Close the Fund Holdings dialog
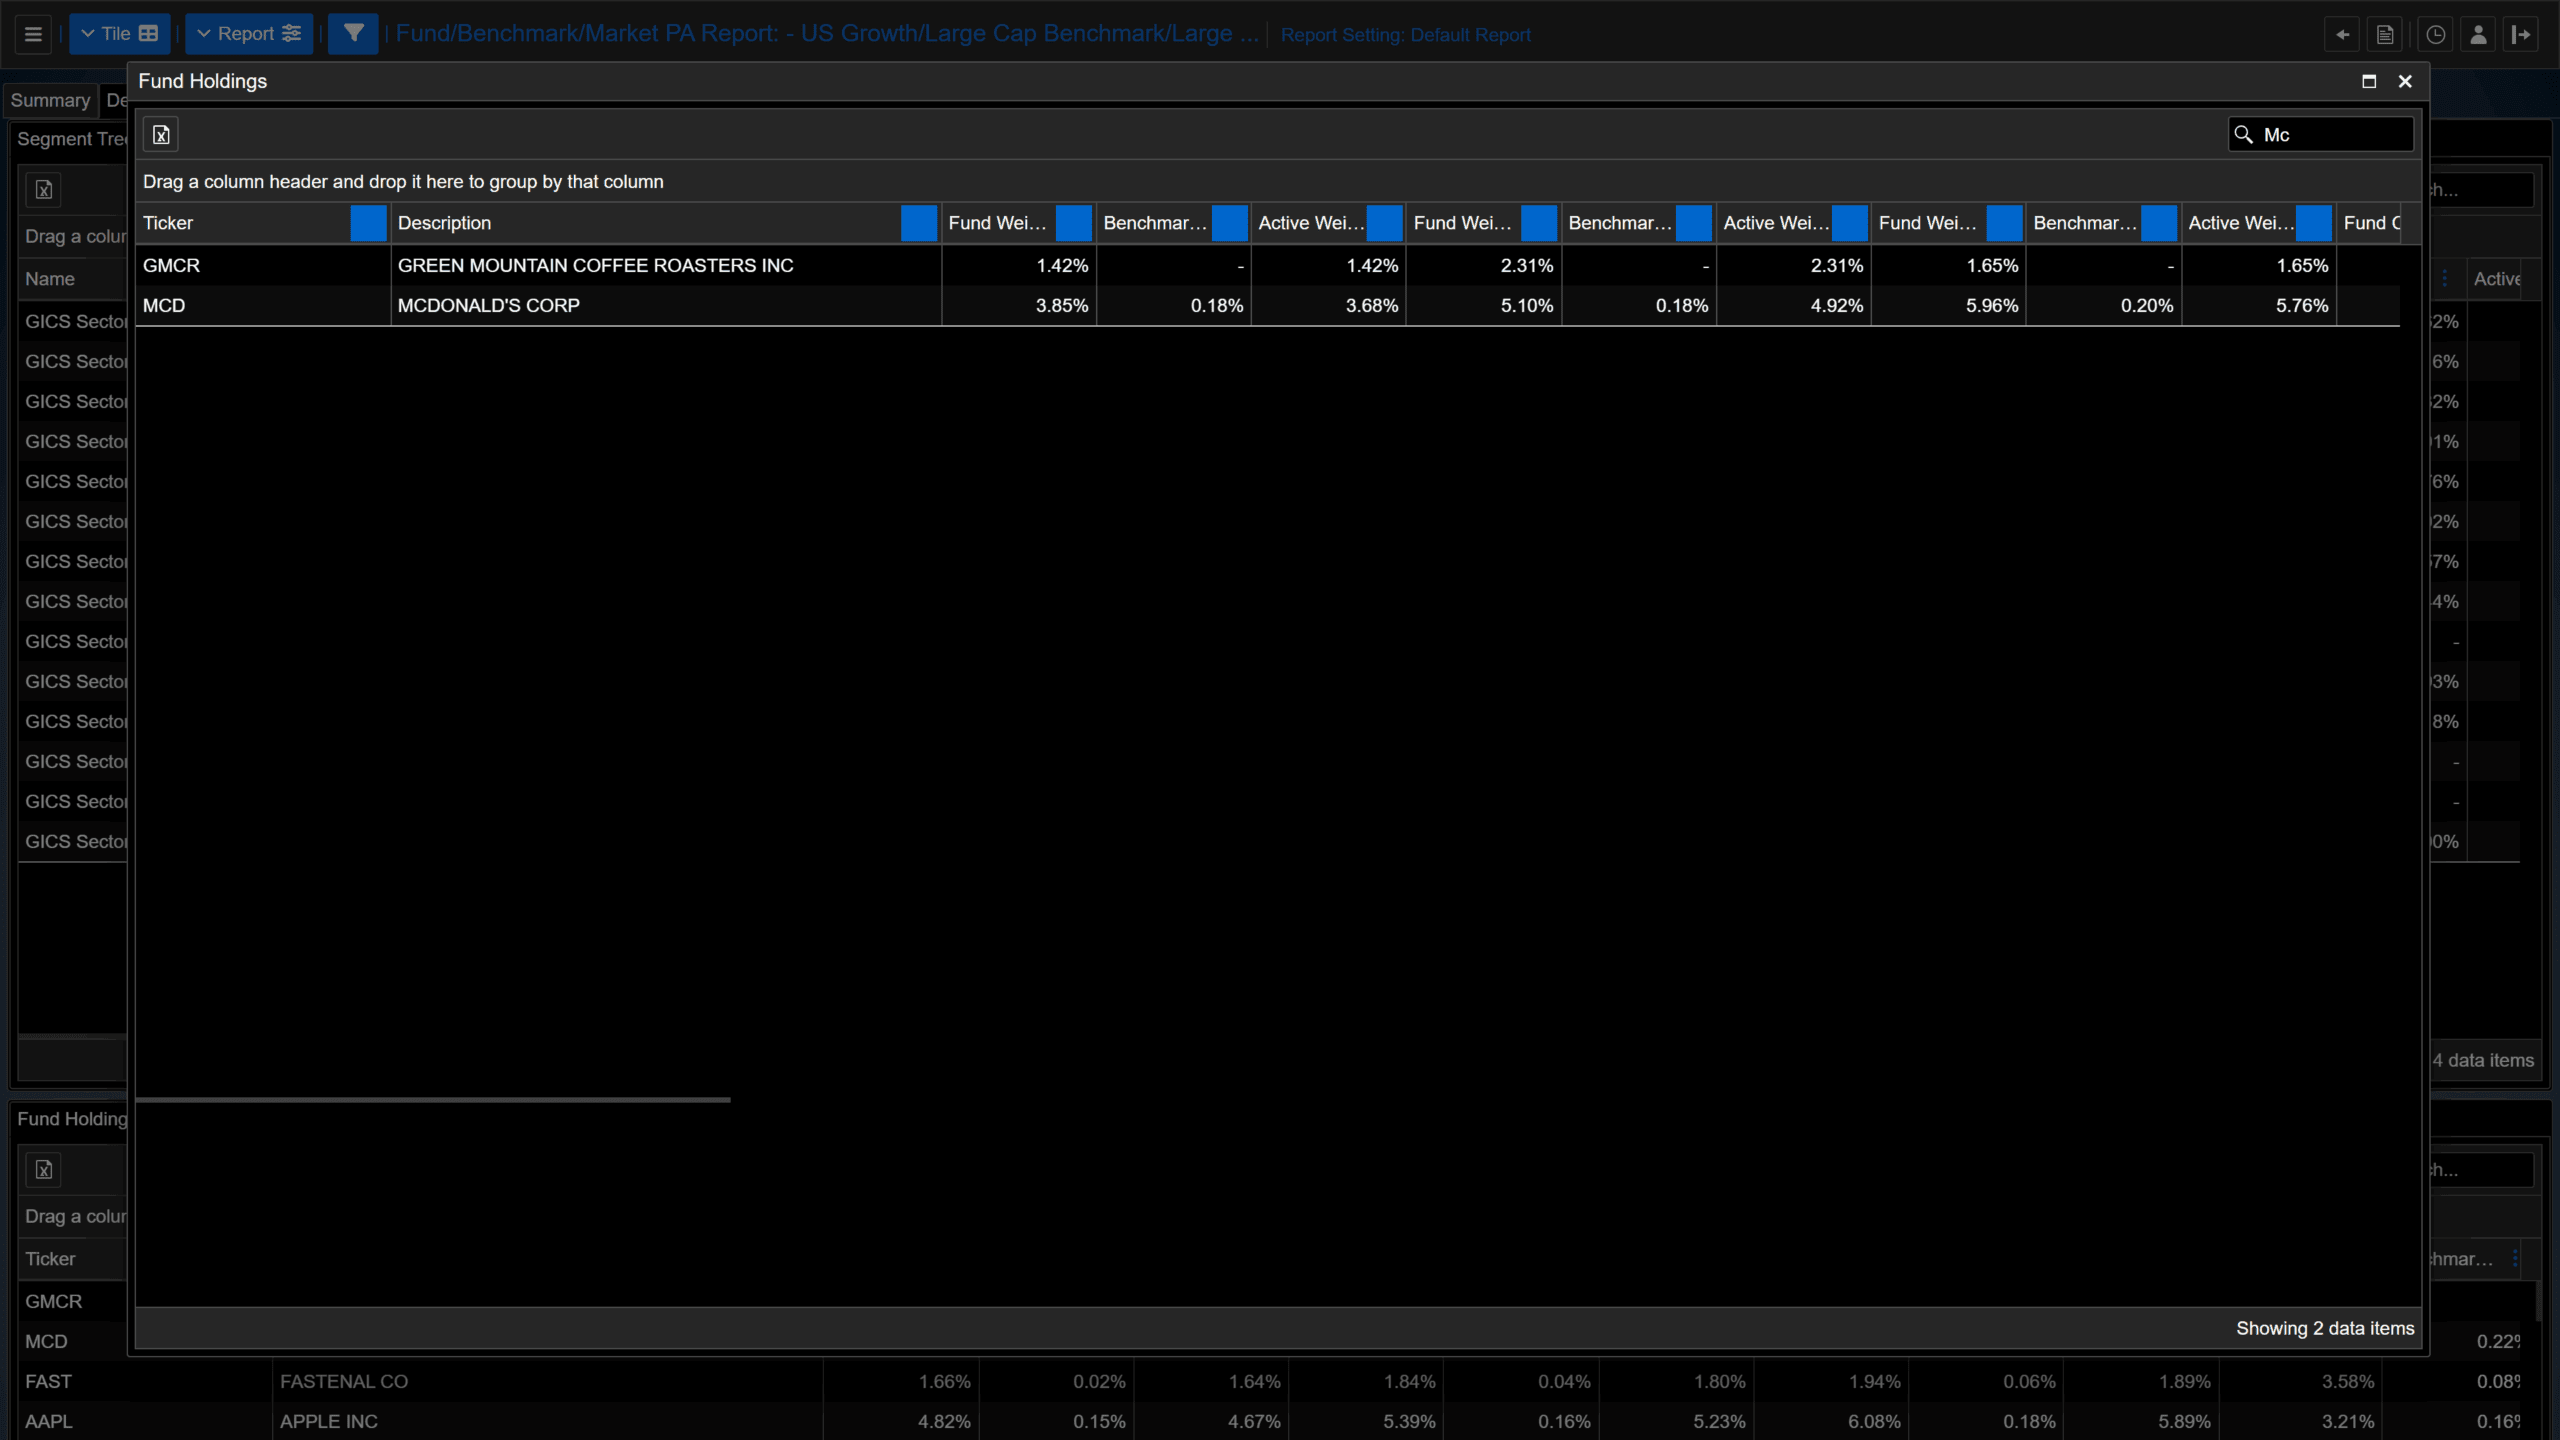The width and height of the screenshot is (2560, 1440). click(2406, 81)
